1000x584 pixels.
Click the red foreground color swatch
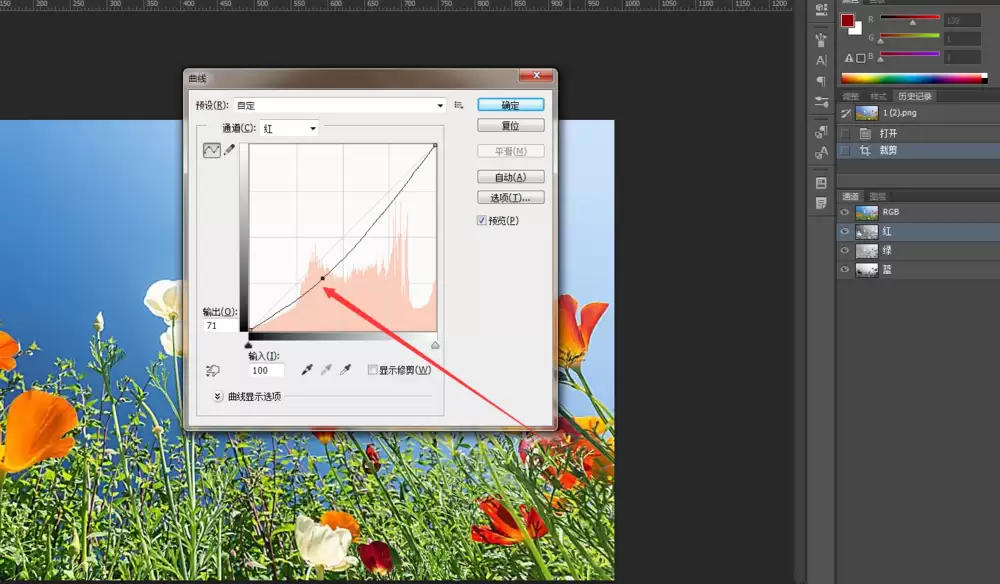point(847,21)
